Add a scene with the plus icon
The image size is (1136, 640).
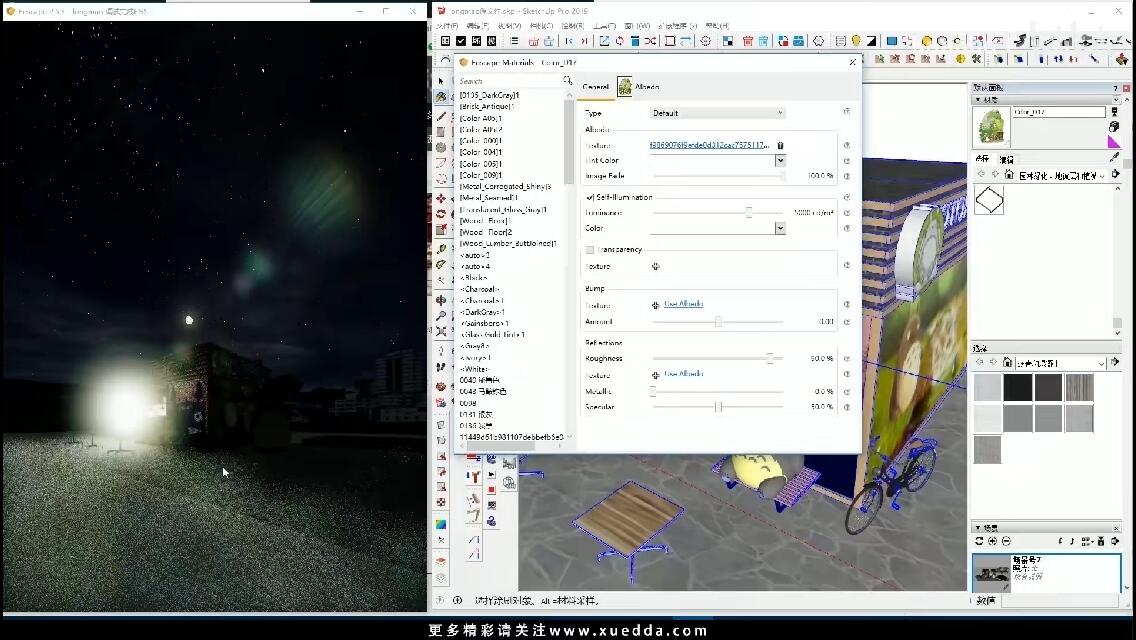[993, 541]
